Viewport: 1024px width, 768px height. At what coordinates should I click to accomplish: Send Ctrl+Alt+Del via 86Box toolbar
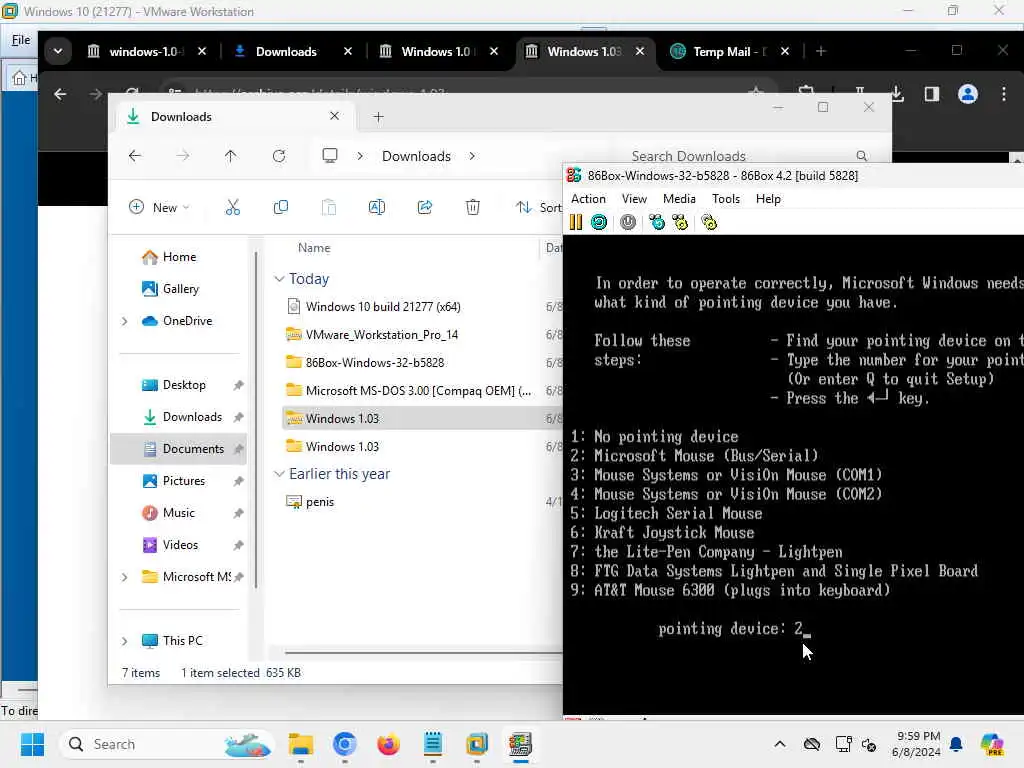656,222
